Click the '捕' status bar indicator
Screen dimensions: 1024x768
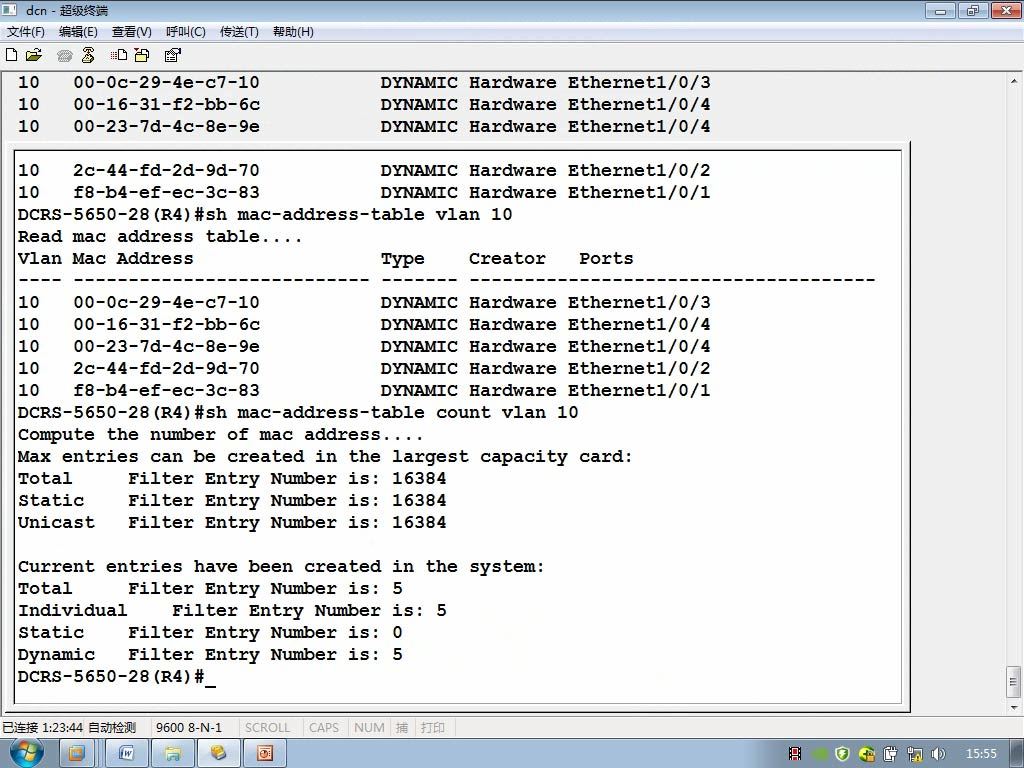pyautogui.click(x=402, y=728)
